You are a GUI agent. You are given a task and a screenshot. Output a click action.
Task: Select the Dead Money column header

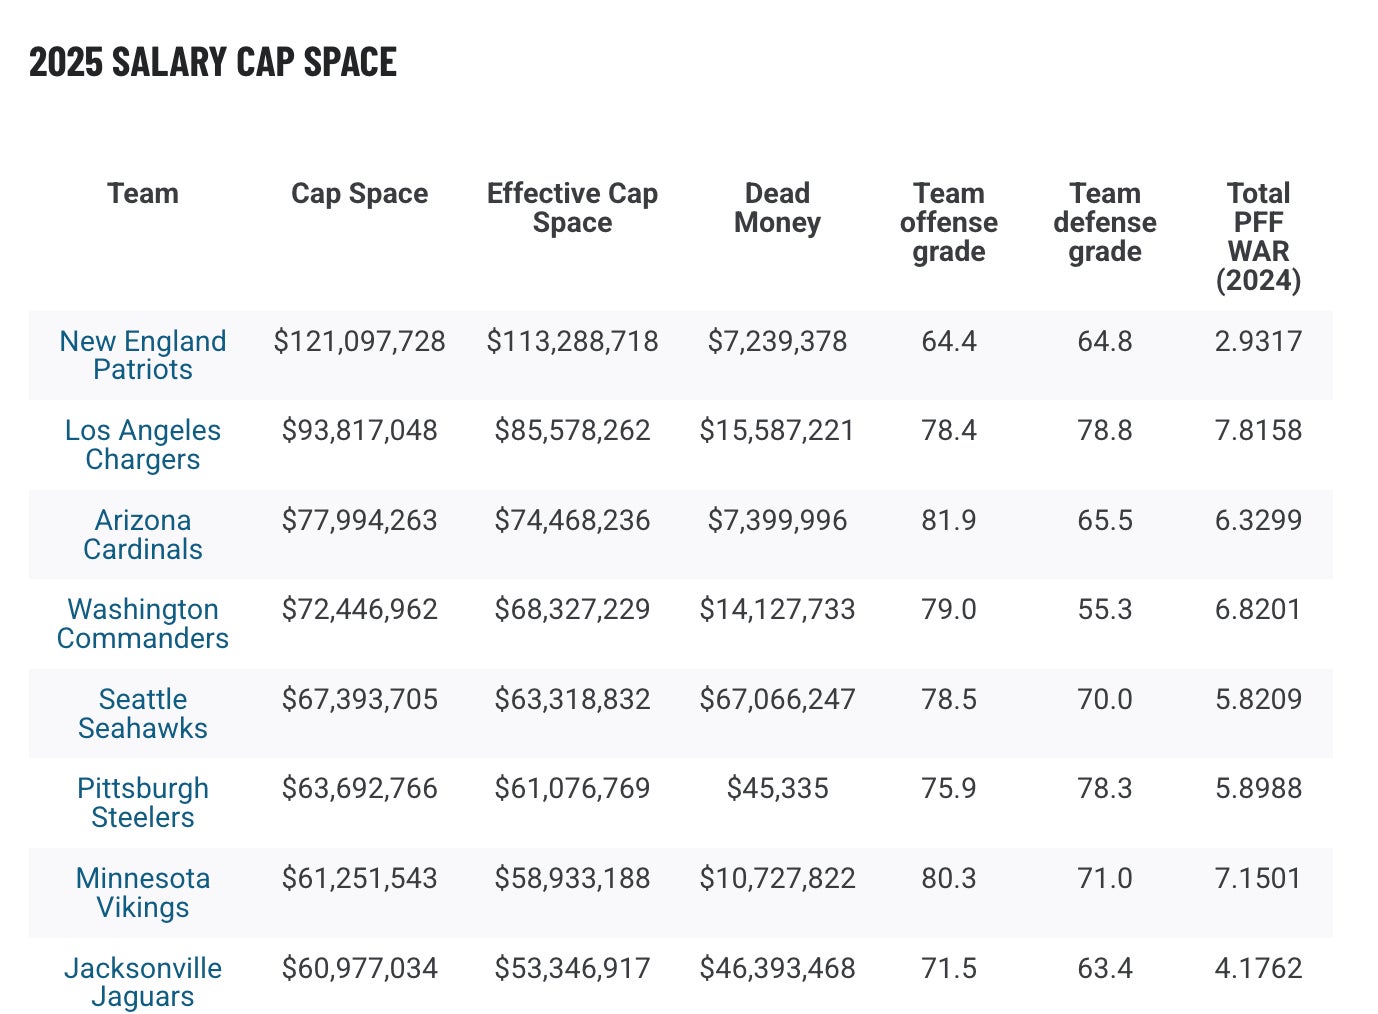pos(777,207)
